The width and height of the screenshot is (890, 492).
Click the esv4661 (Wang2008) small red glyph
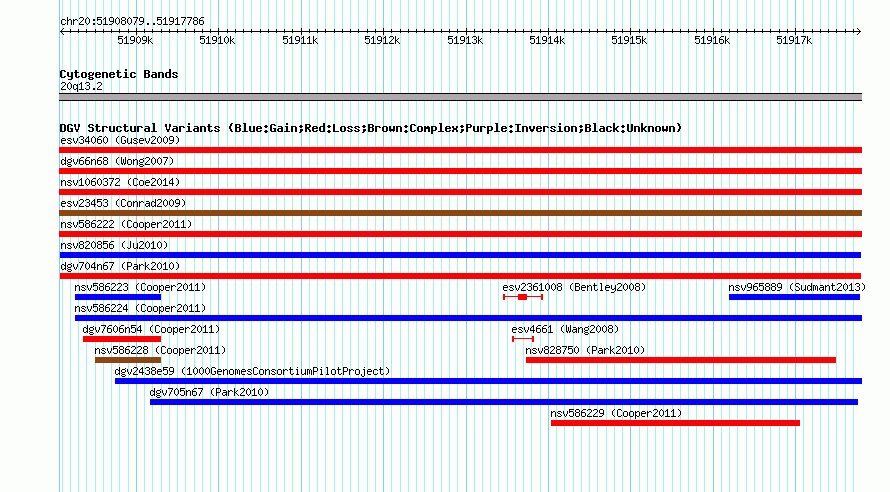[523, 339]
